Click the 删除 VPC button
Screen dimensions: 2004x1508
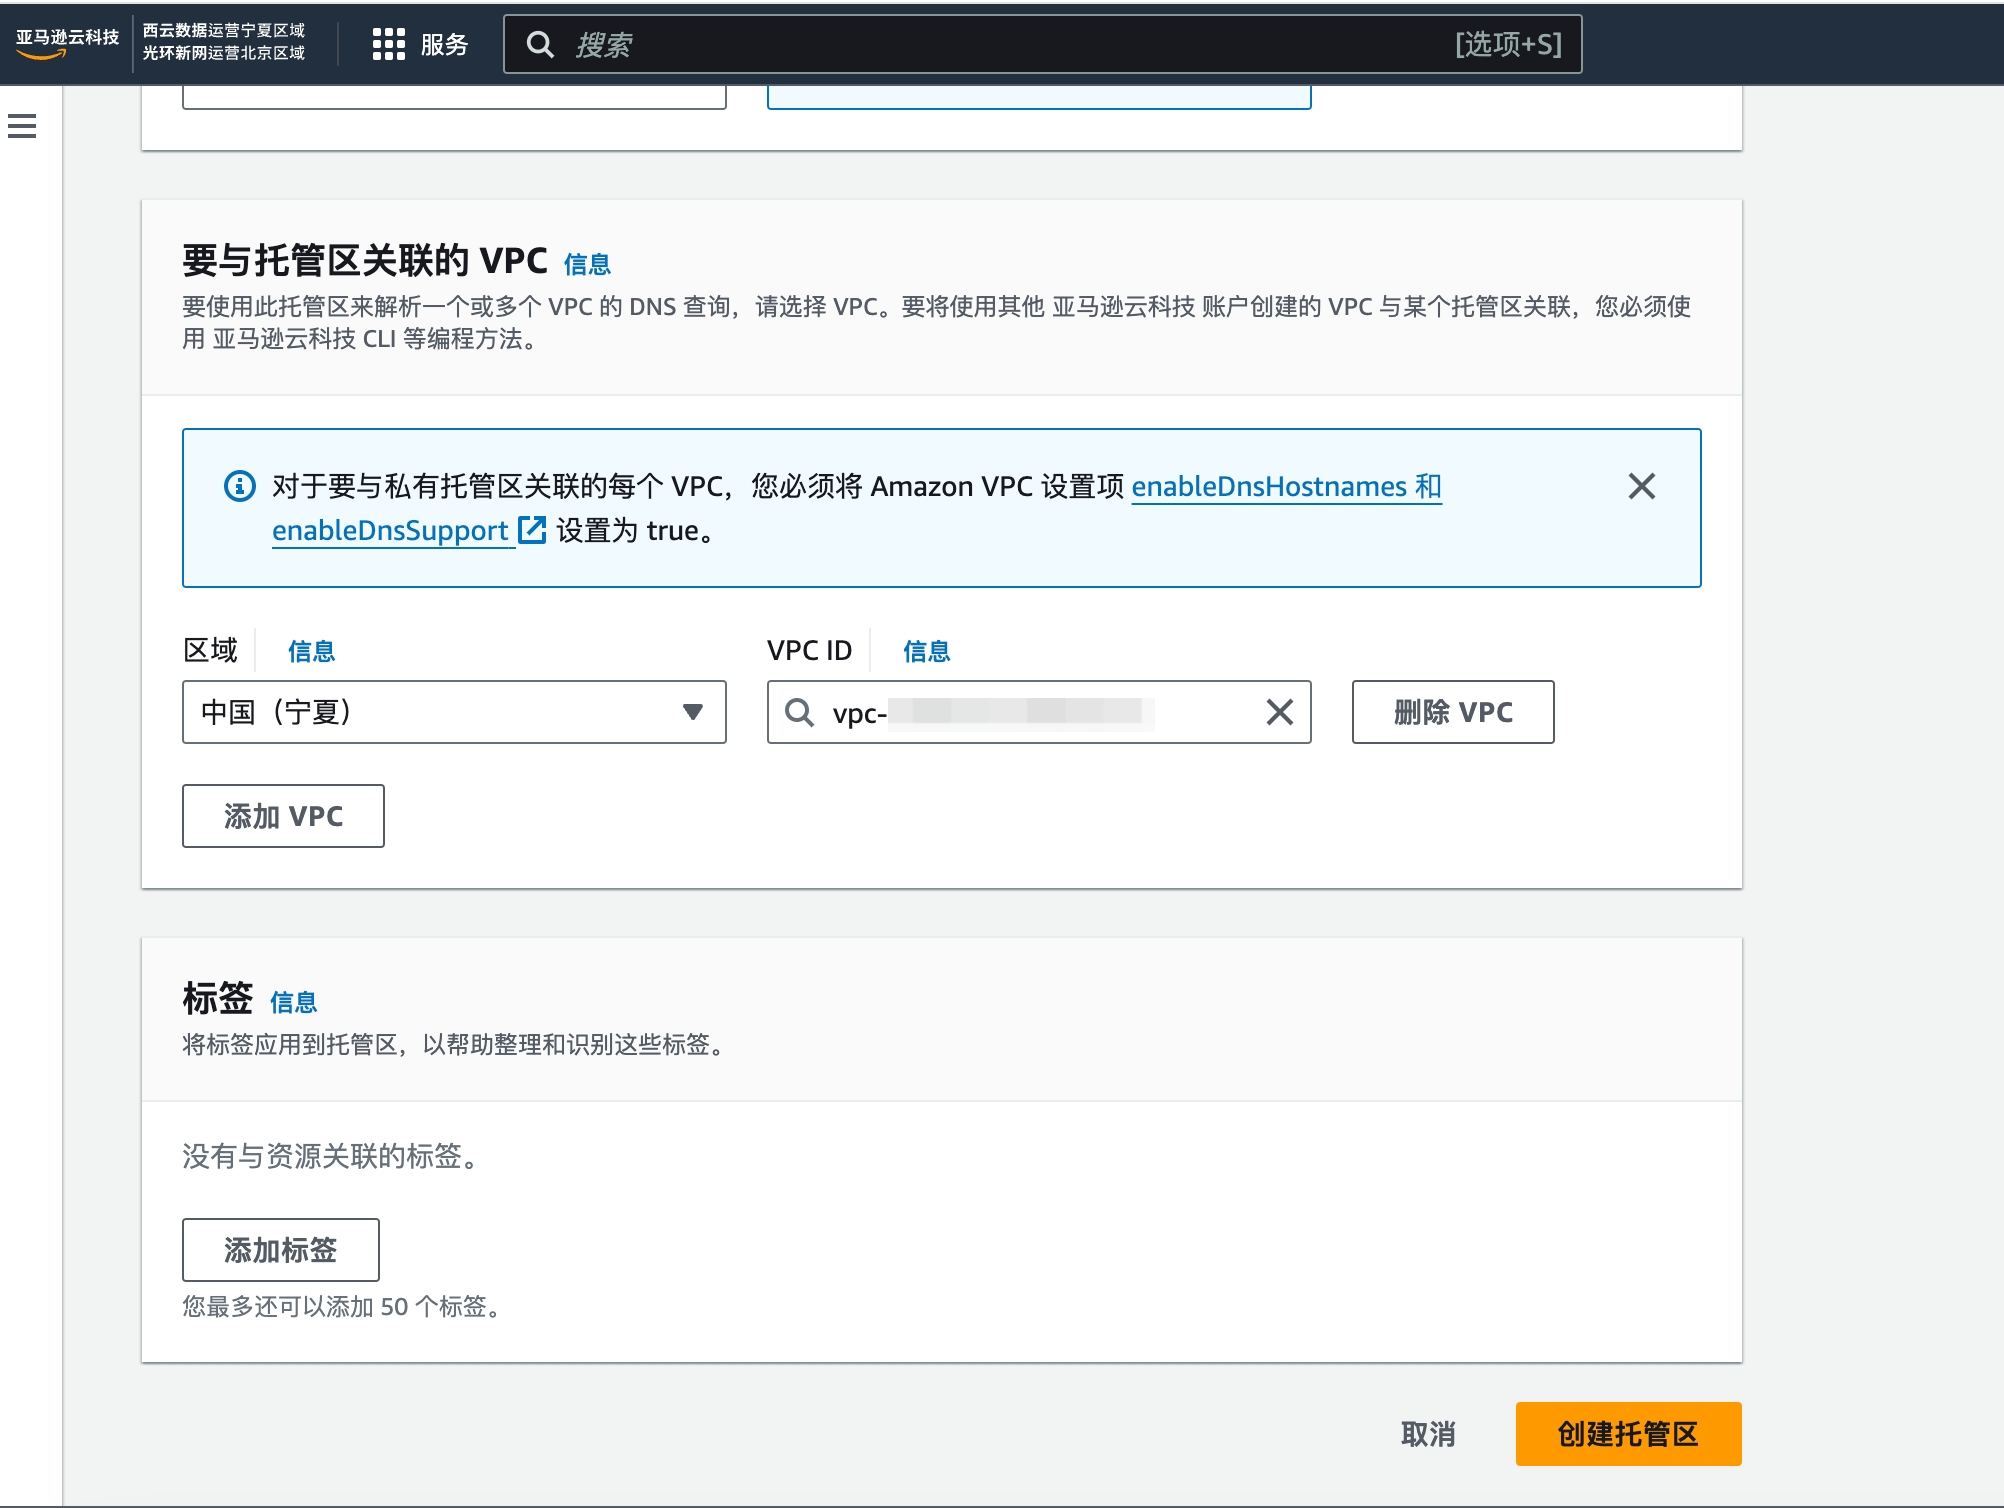pyautogui.click(x=1452, y=712)
